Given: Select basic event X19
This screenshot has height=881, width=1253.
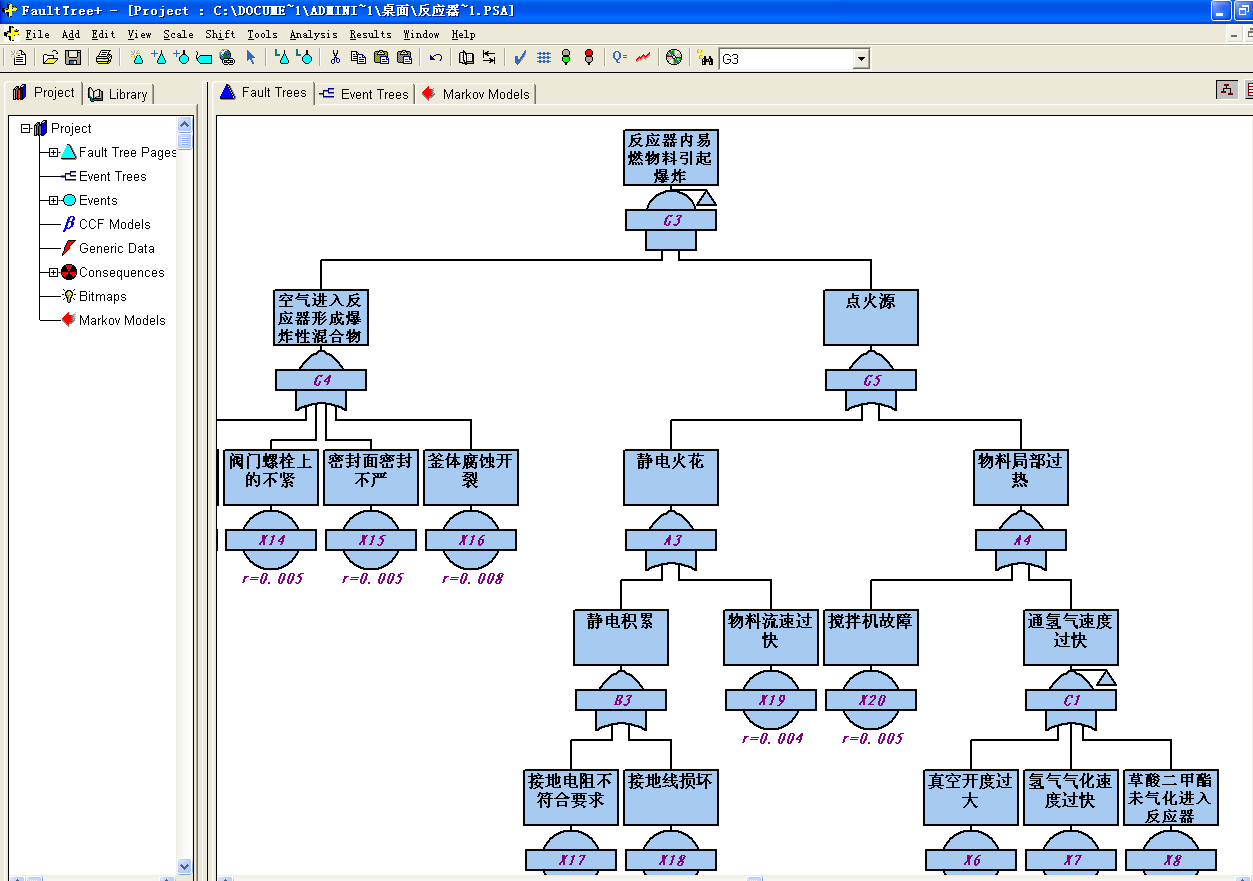Looking at the screenshot, I should [771, 700].
